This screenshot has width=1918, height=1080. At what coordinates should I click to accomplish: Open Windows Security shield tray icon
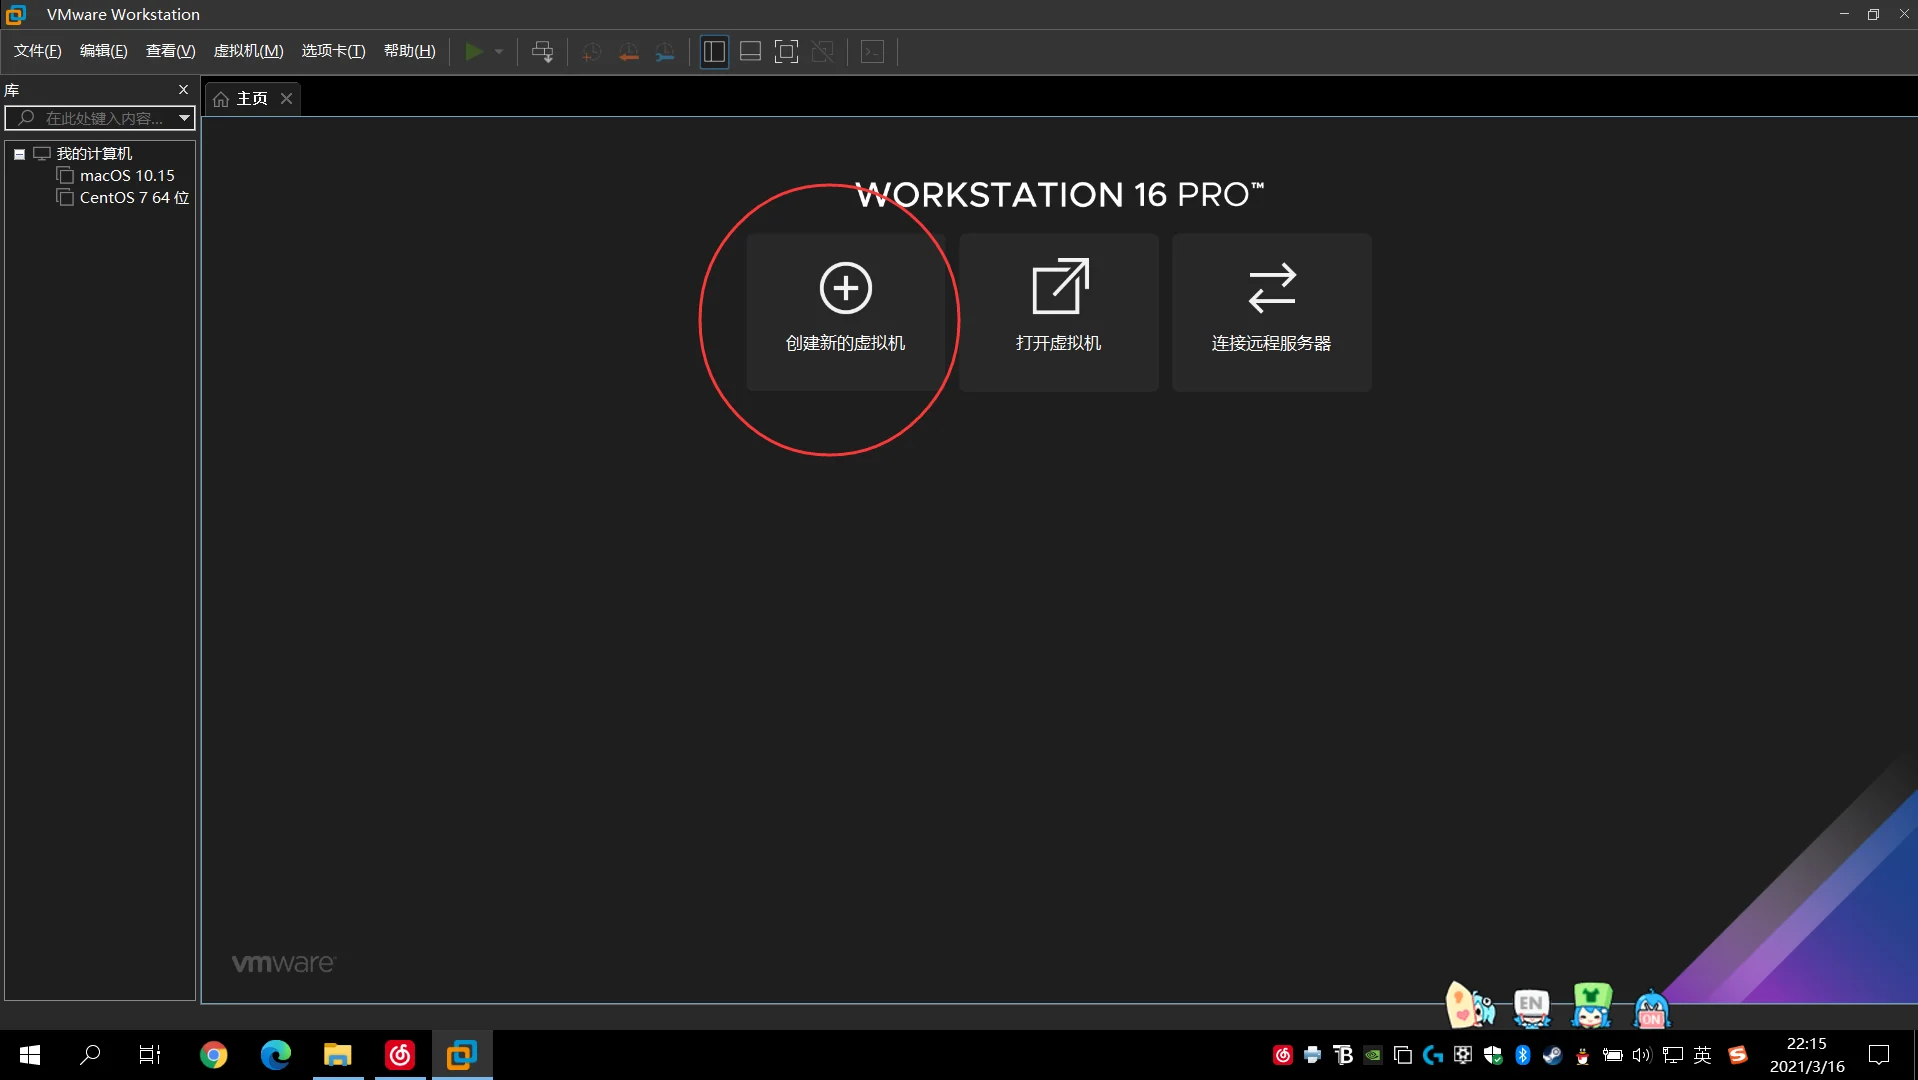(1493, 1055)
